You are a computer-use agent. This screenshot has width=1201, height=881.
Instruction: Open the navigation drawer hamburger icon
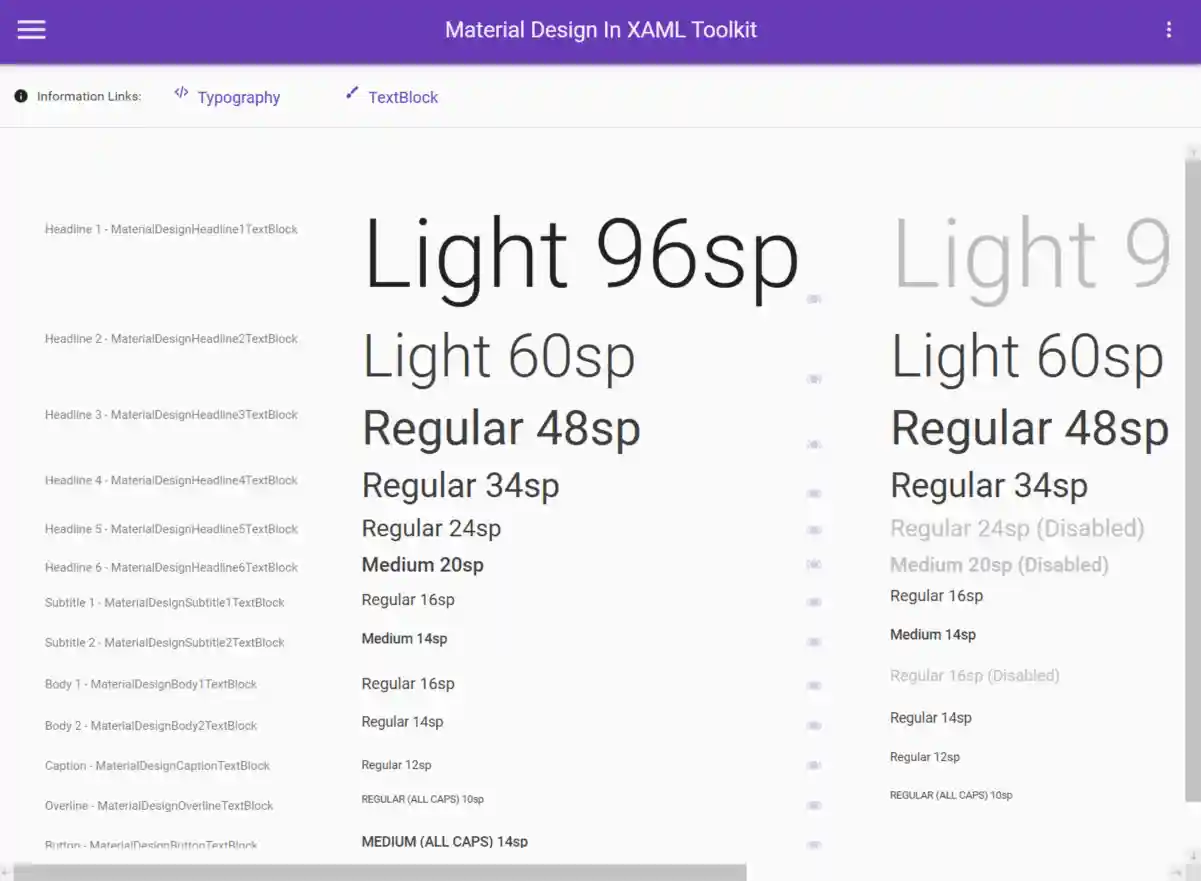point(31,29)
